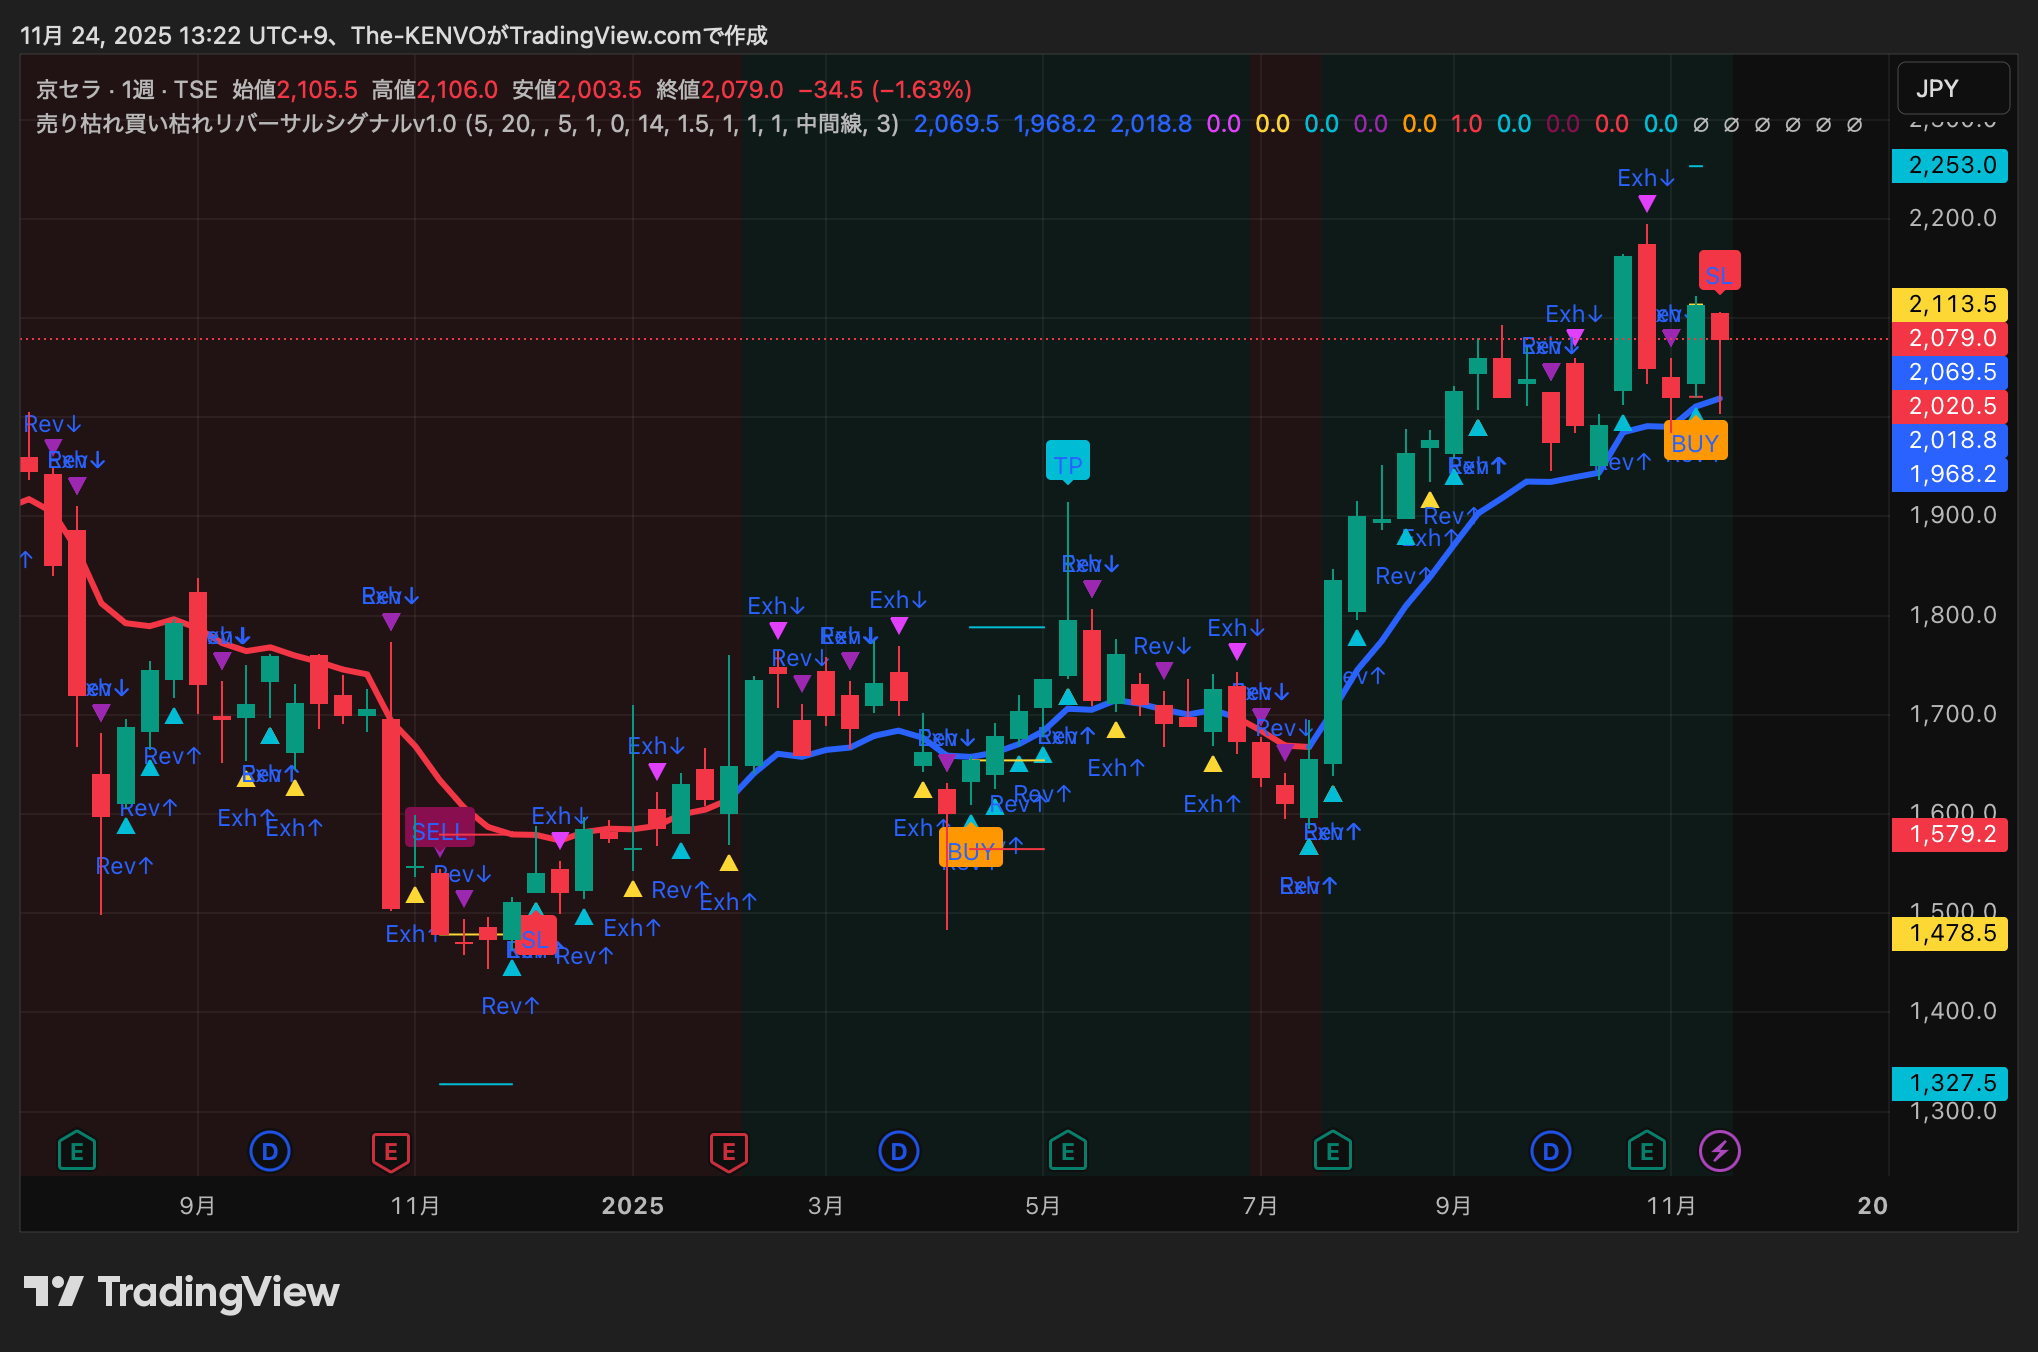
Task: Click the cyan 2,253.0 price label
Action: [1951, 165]
